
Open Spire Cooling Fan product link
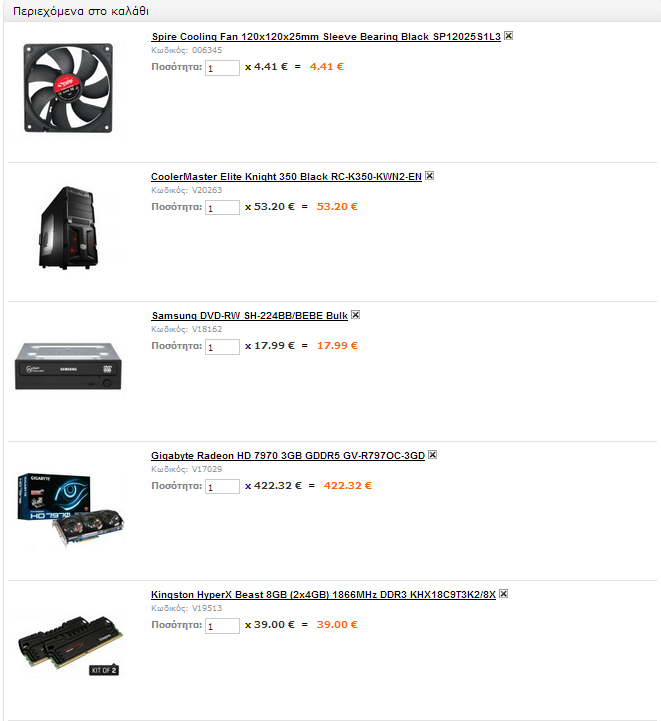pos(326,37)
